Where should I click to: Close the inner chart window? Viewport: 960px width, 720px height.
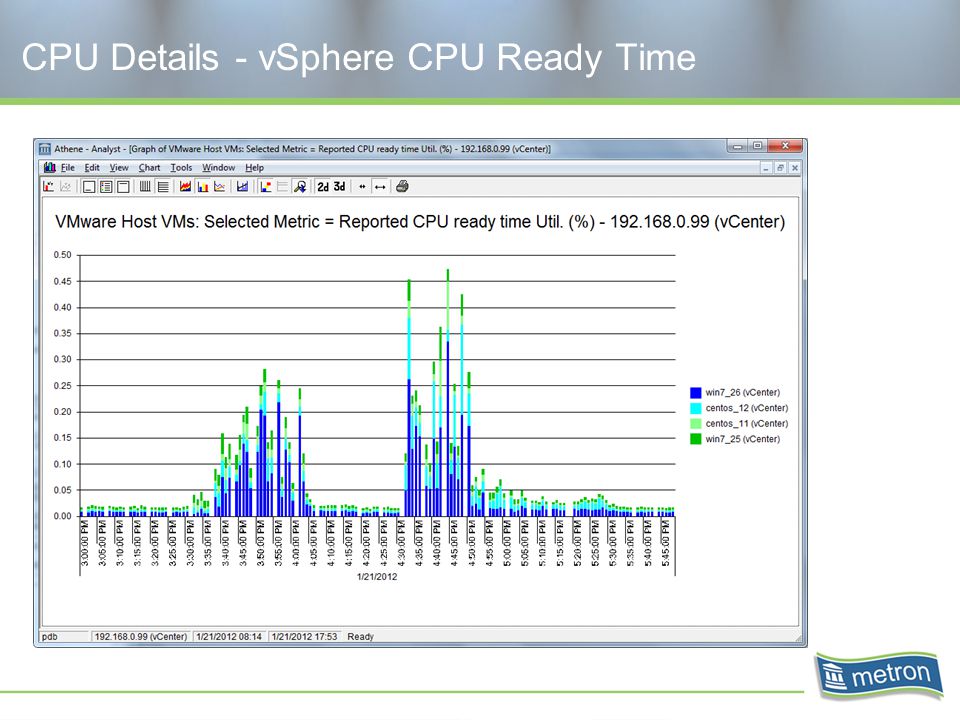pyautogui.click(x=795, y=168)
